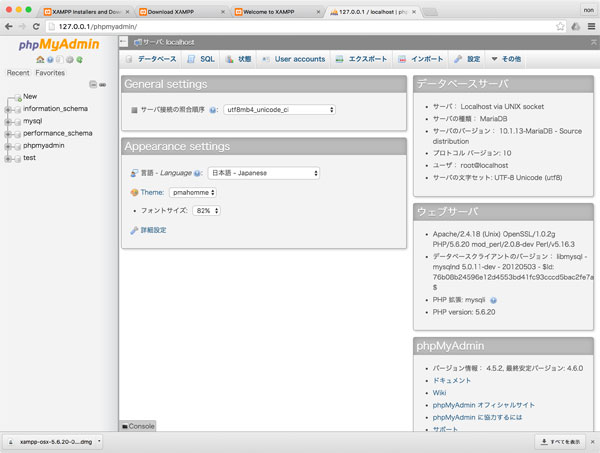Open phpMyAdmin documentation blue help icon
The height and width of the screenshot is (453, 600).
coord(50,60)
